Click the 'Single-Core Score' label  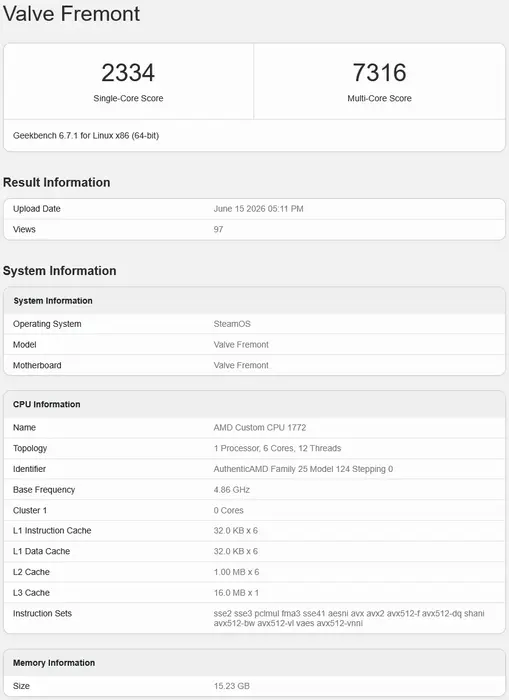tap(128, 98)
